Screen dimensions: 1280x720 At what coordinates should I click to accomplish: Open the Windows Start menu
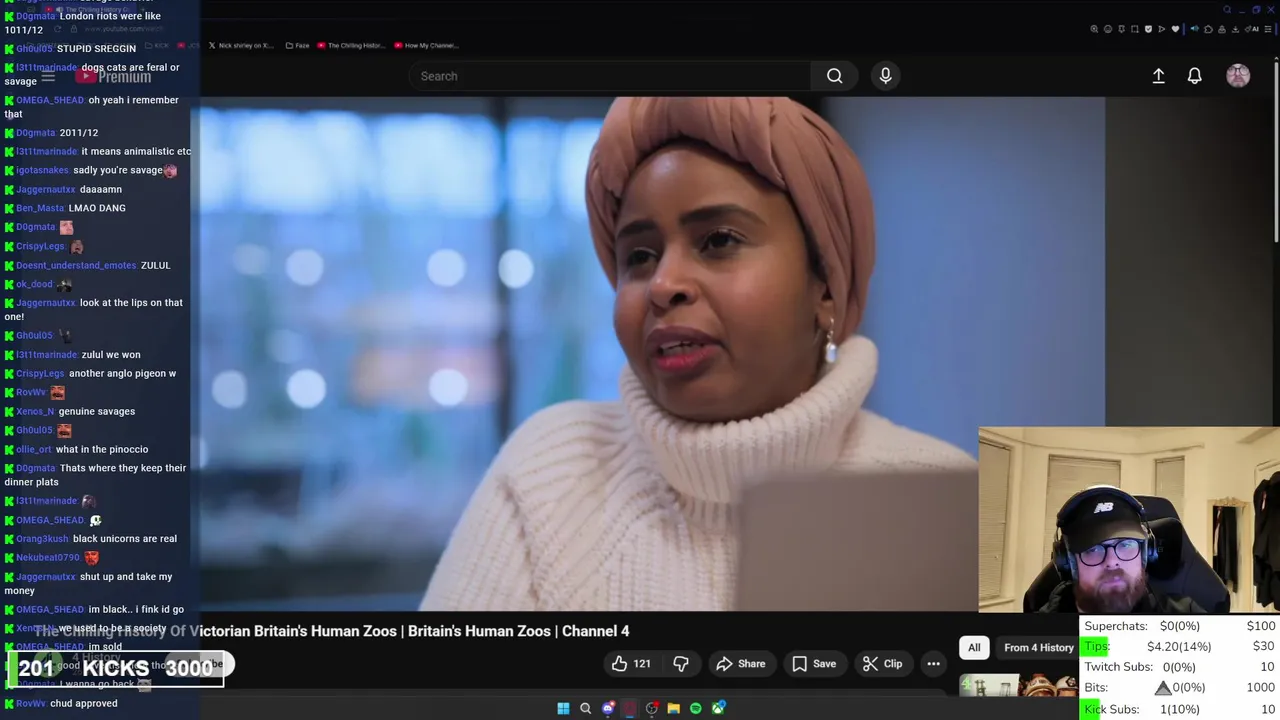coord(563,709)
